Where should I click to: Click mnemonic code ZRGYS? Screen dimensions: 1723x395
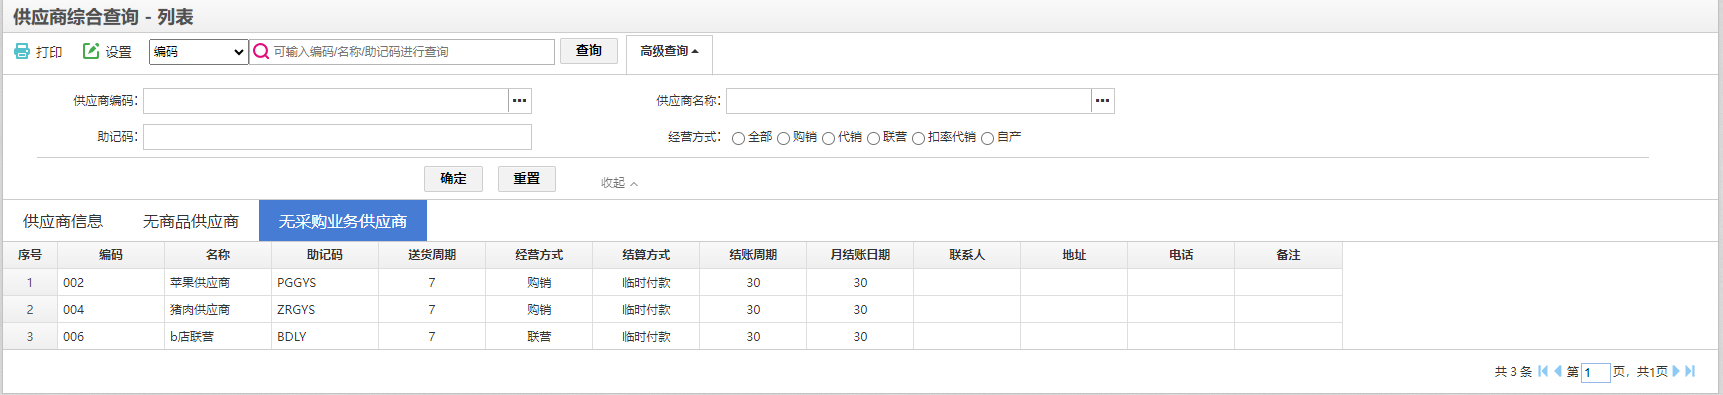click(296, 310)
